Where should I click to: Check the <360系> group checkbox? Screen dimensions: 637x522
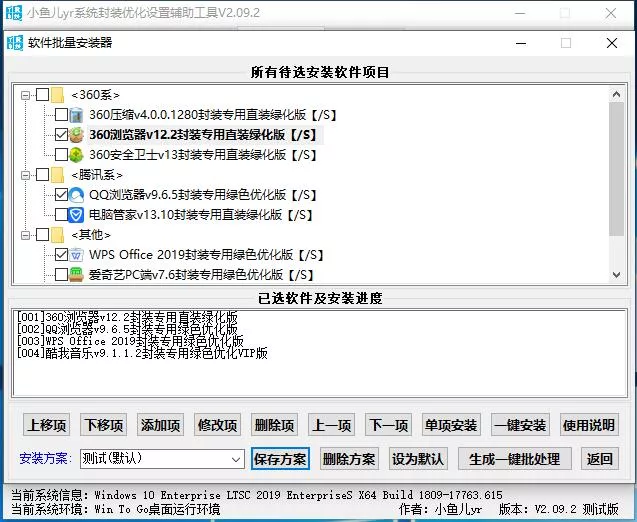43,95
